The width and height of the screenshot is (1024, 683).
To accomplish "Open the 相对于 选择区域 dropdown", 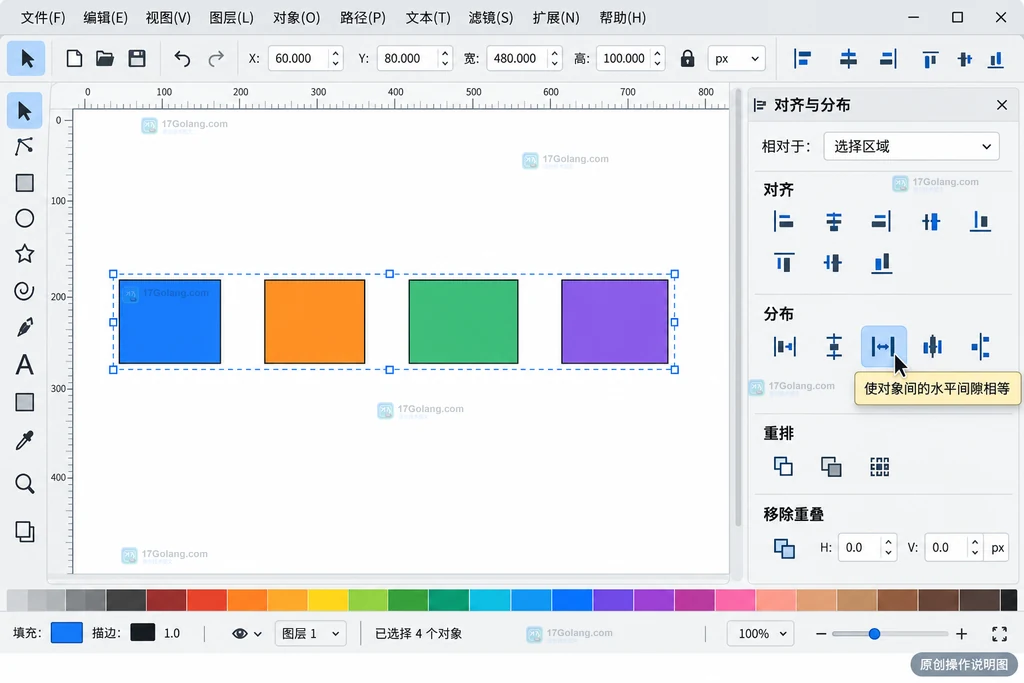I will pyautogui.click(x=911, y=146).
